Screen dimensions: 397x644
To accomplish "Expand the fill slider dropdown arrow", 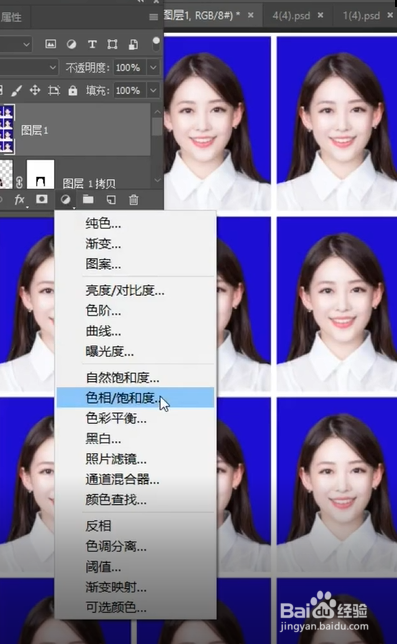I will point(153,90).
